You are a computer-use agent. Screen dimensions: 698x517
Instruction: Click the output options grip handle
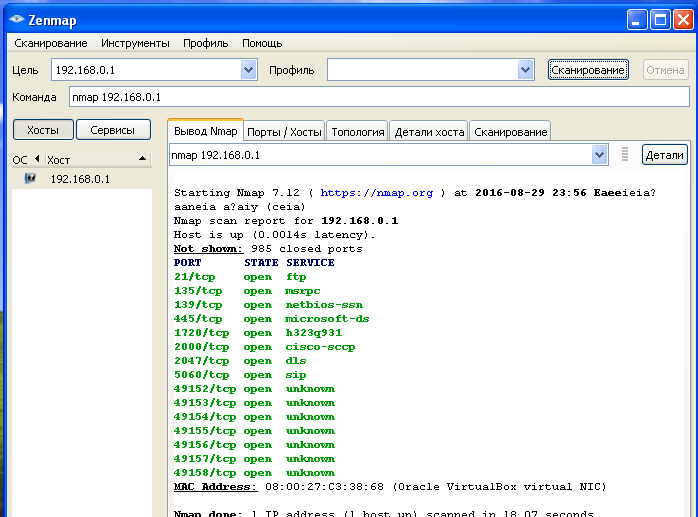[625, 155]
